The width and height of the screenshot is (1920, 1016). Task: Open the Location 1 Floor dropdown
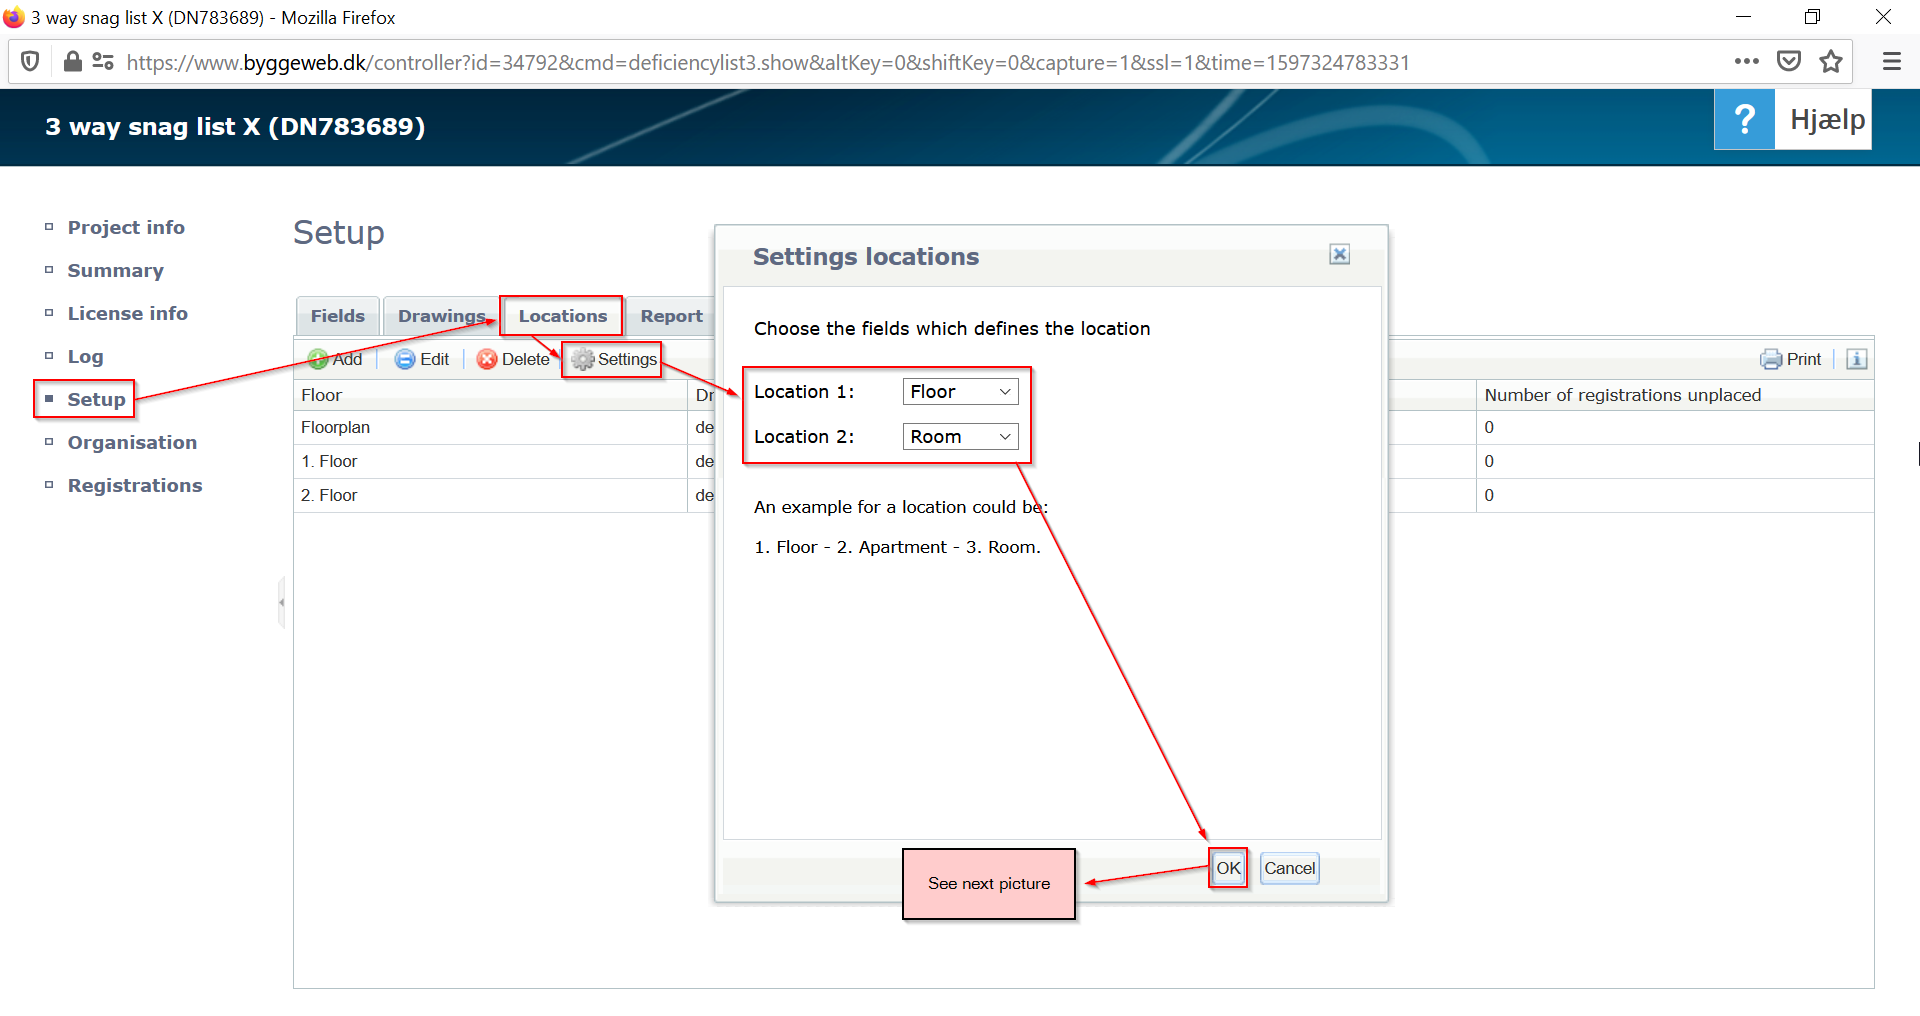tap(960, 391)
